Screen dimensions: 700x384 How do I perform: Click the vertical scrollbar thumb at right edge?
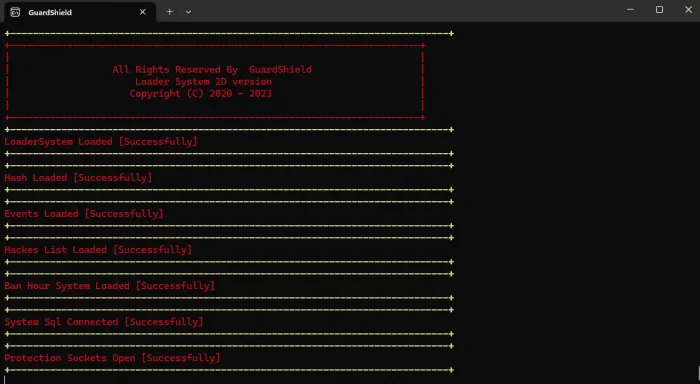[699, 374]
